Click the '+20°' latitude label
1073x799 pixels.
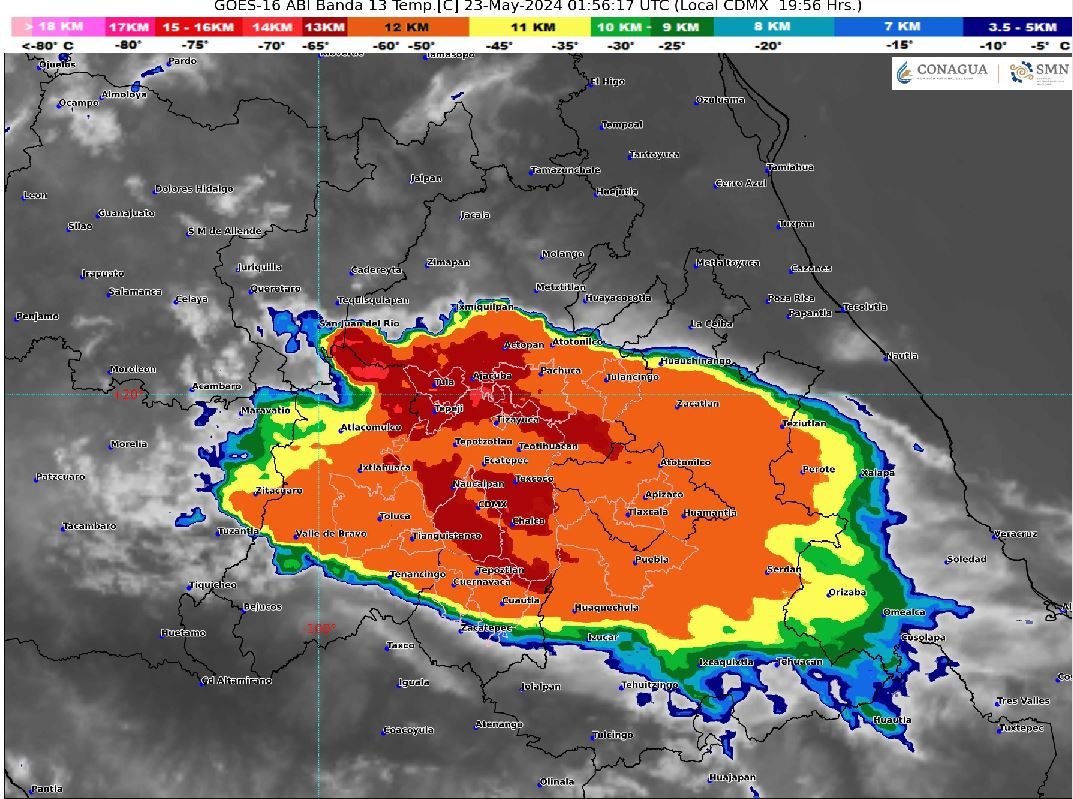tap(129, 394)
